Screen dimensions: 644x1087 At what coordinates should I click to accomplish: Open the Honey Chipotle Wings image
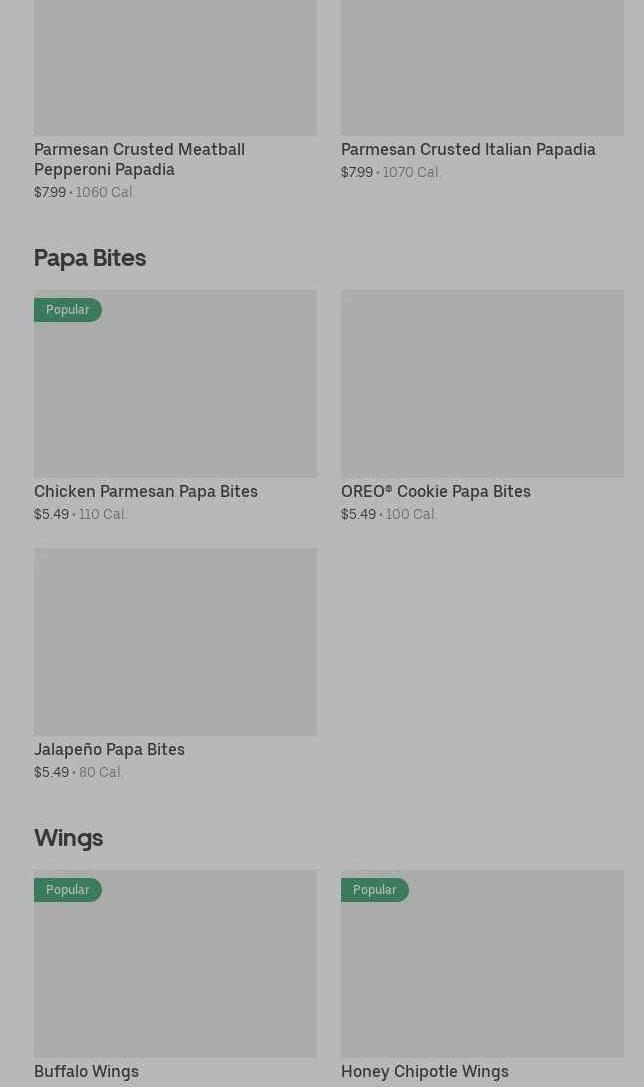[482, 974]
